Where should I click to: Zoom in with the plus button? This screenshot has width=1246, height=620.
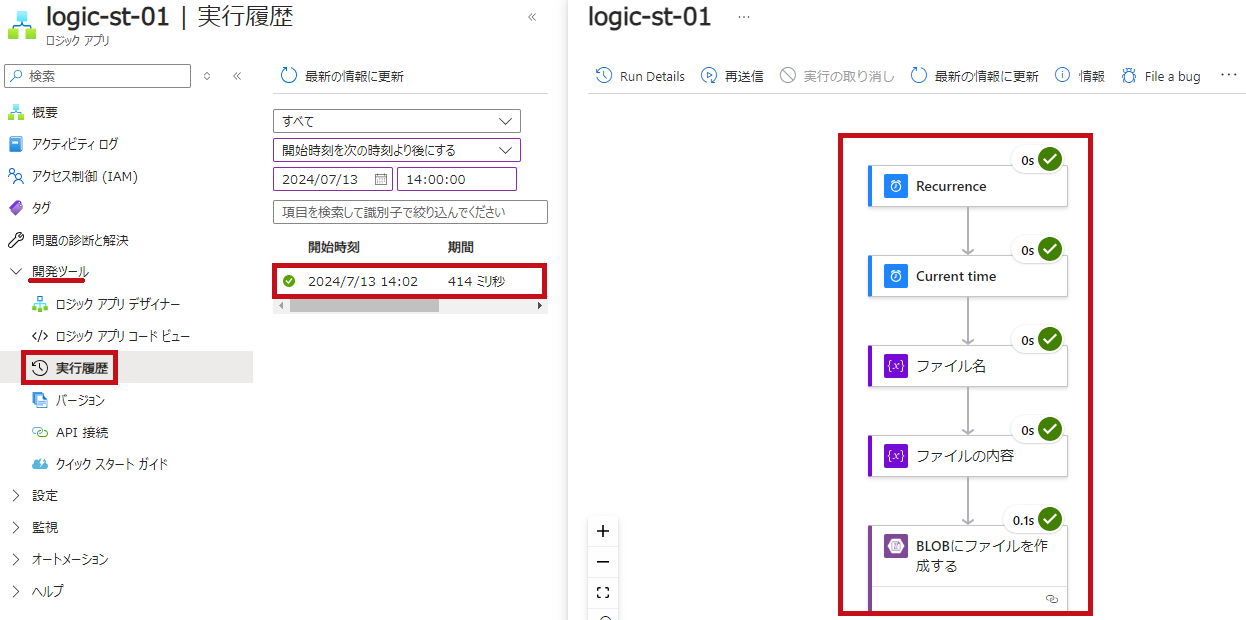tap(603, 531)
